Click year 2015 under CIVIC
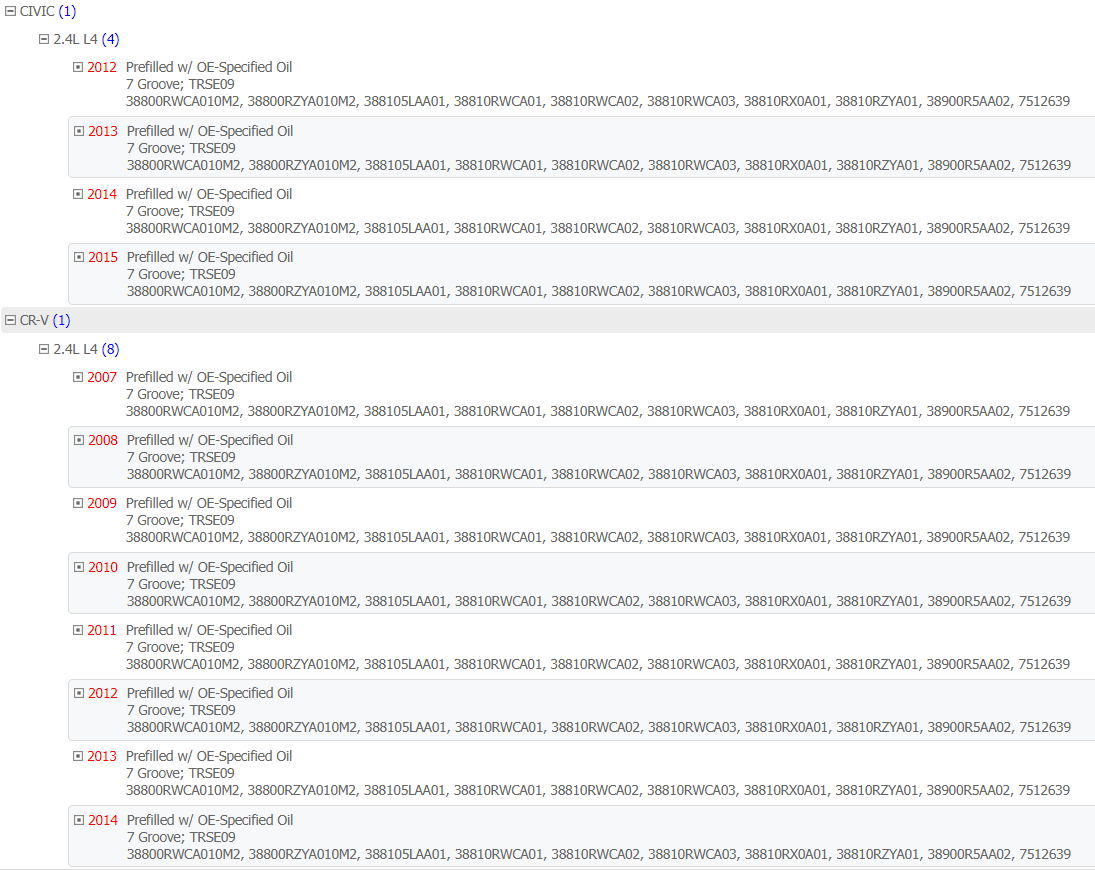The height and width of the screenshot is (870, 1095). (103, 257)
